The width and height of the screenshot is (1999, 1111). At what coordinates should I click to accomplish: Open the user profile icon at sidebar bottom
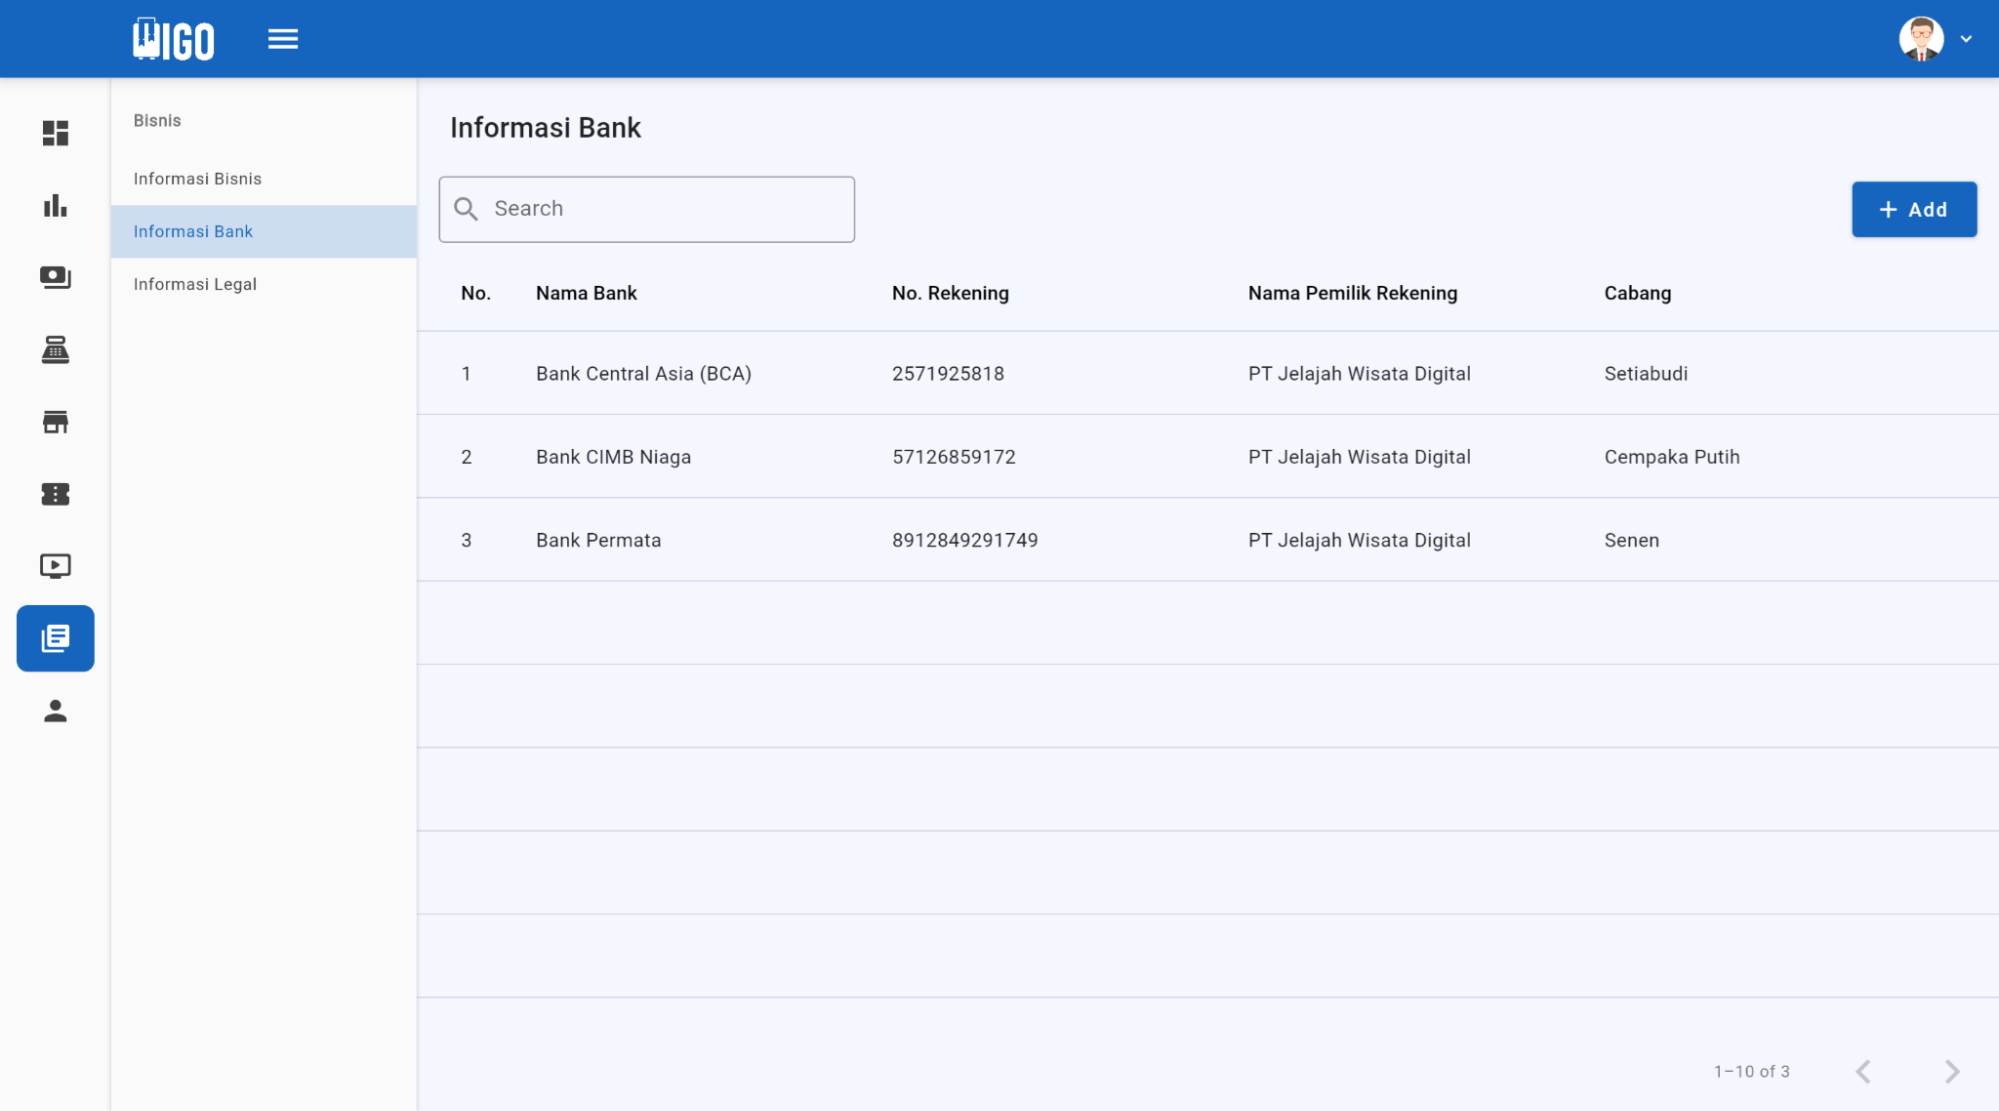55,711
